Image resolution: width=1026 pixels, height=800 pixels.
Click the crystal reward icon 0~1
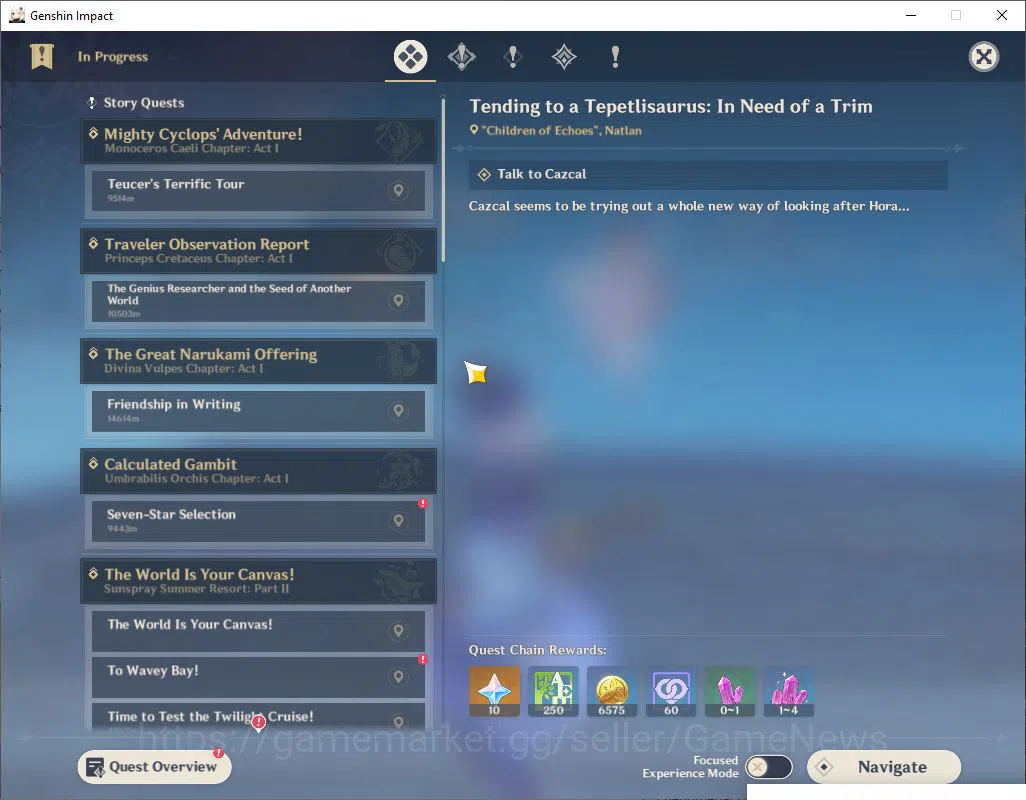click(x=730, y=691)
